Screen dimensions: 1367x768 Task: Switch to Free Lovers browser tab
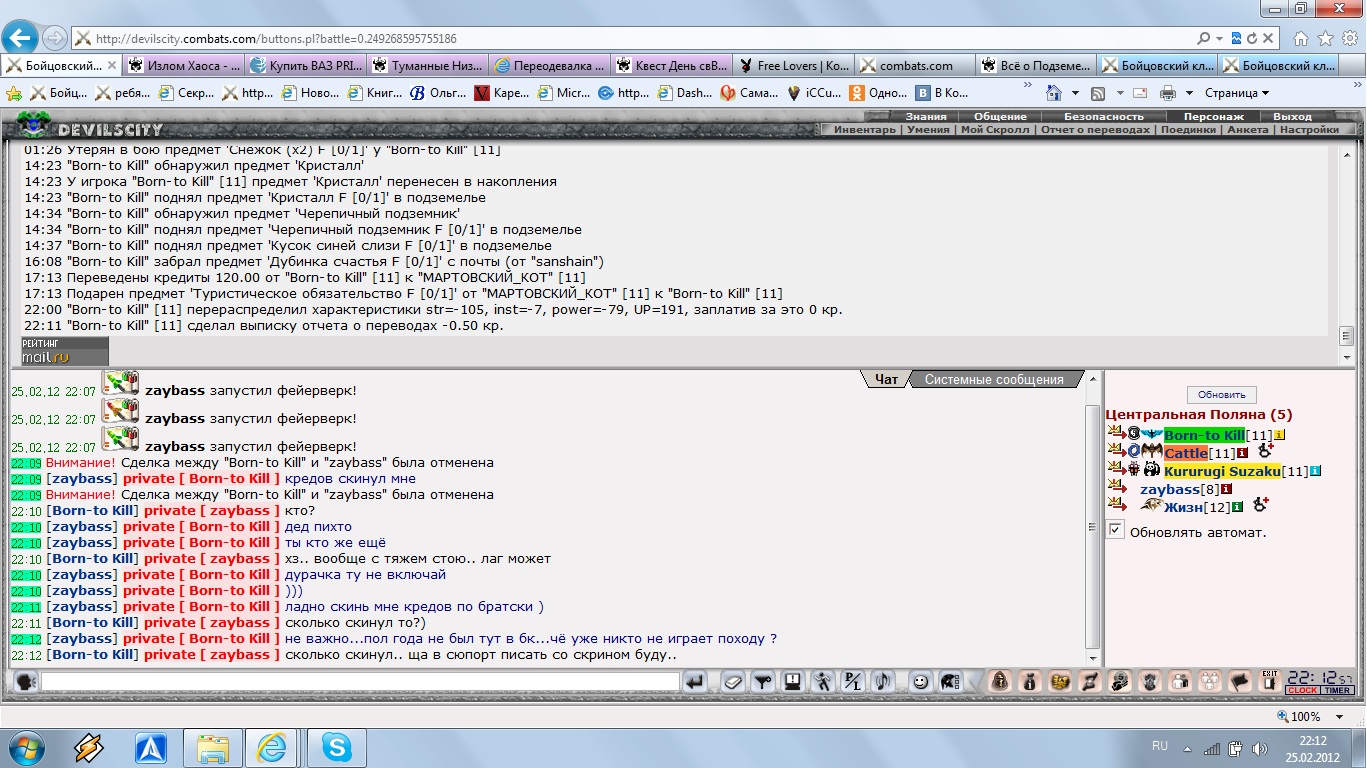[794, 66]
